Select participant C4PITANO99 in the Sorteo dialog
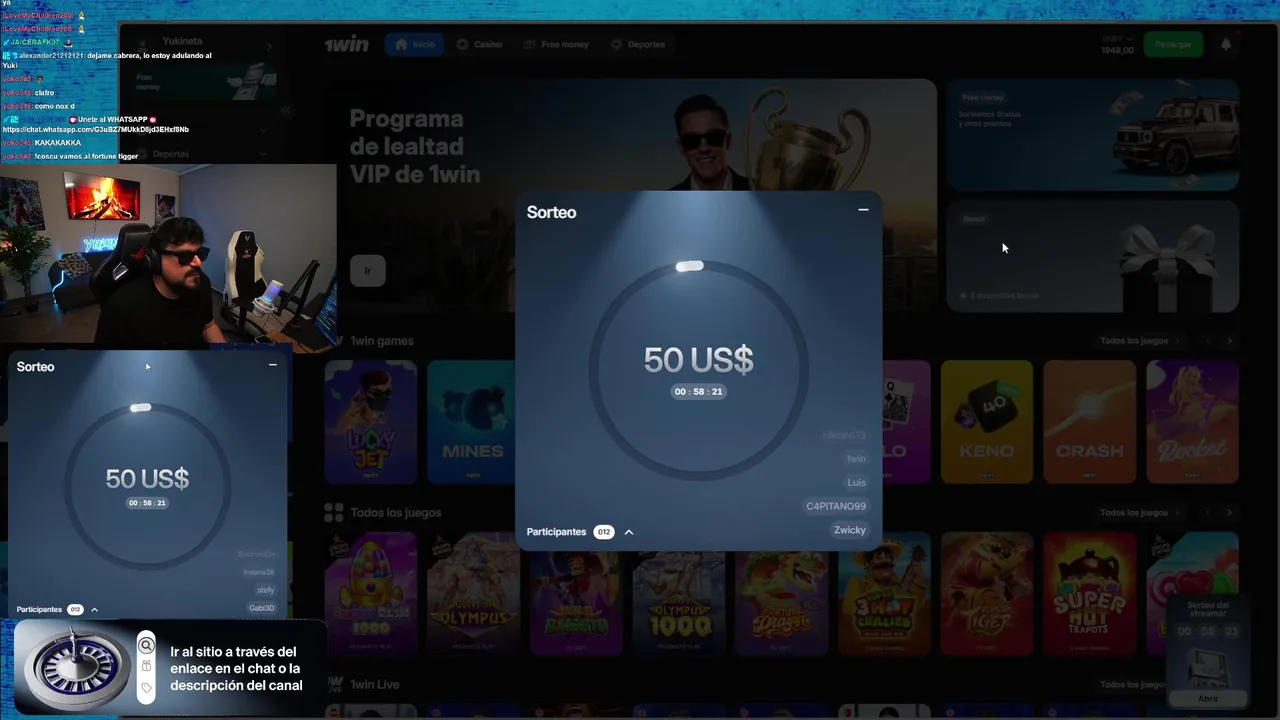Image resolution: width=1280 pixels, height=720 pixels. (x=836, y=506)
